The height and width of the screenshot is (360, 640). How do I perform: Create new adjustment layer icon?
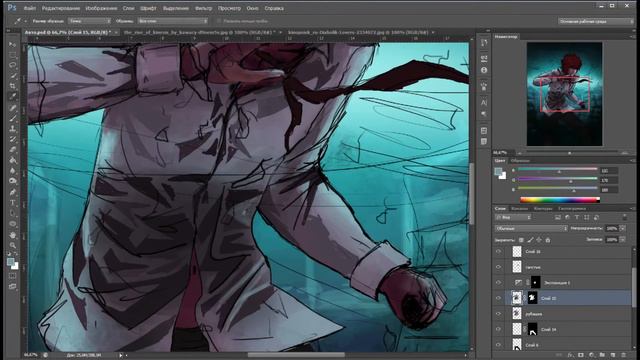[591, 355]
